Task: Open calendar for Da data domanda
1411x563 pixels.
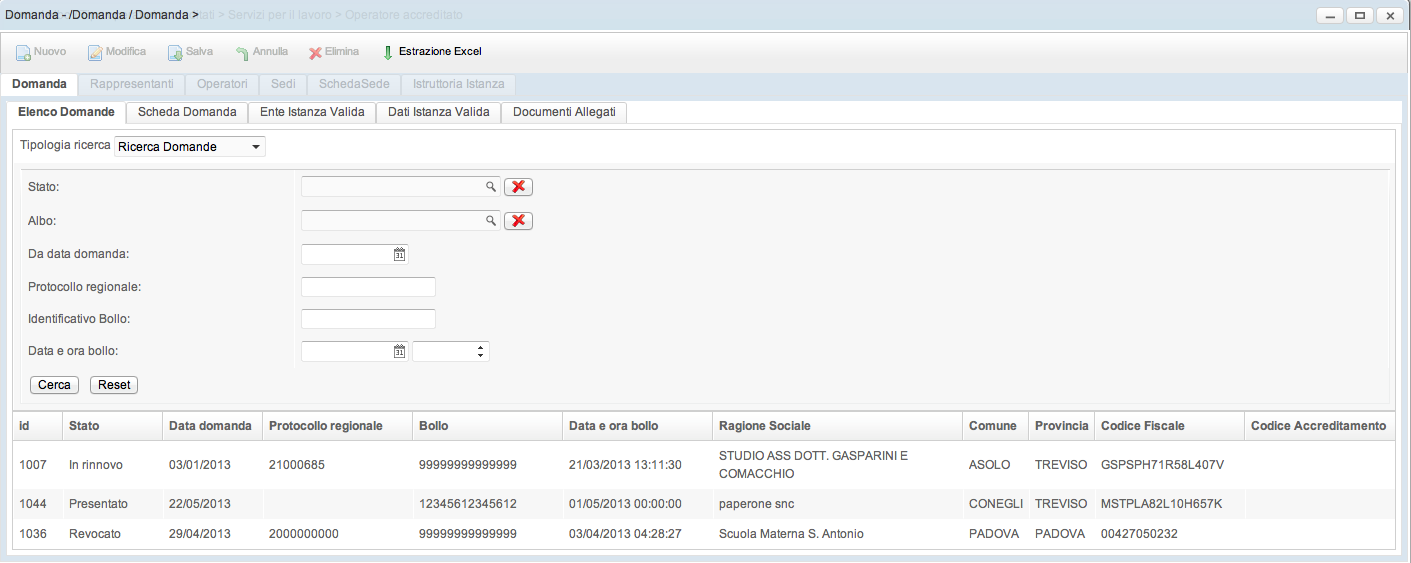Action: [x=399, y=254]
